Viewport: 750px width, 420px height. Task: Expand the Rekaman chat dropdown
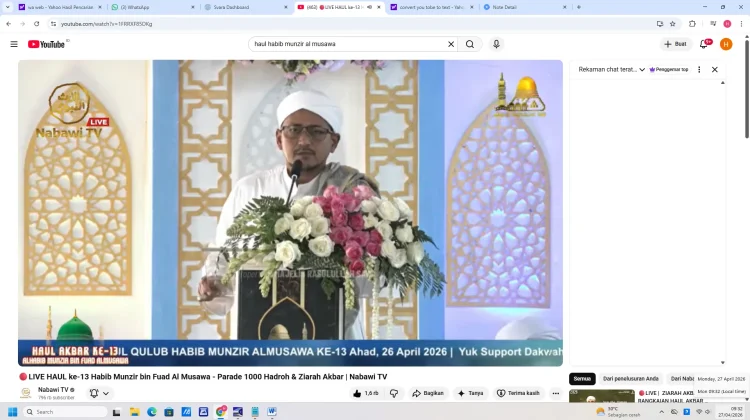612,69
